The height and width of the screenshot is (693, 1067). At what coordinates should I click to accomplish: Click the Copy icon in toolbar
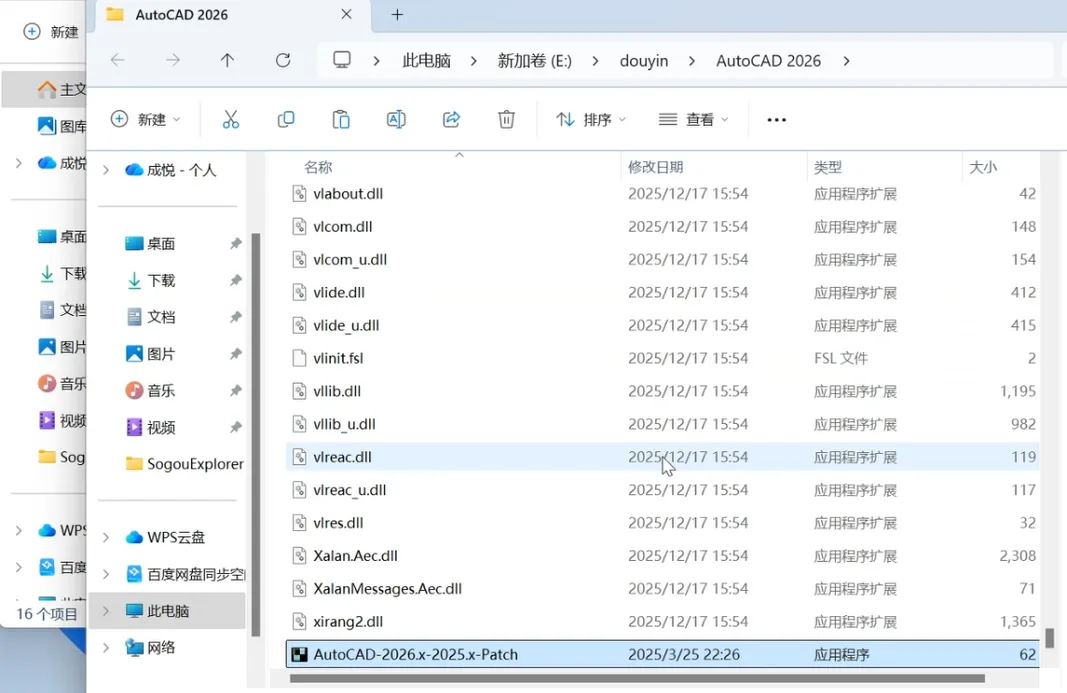tap(286, 120)
